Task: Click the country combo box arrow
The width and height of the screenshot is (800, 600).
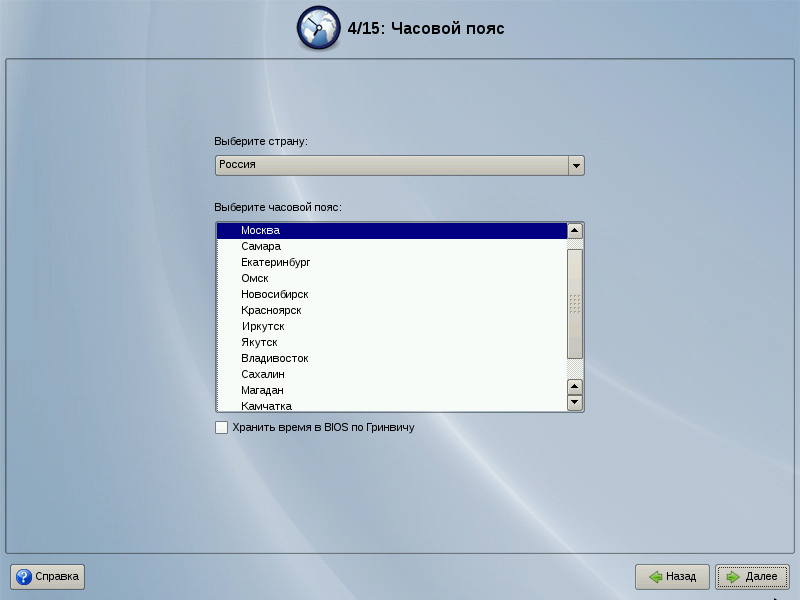Action: [x=575, y=165]
